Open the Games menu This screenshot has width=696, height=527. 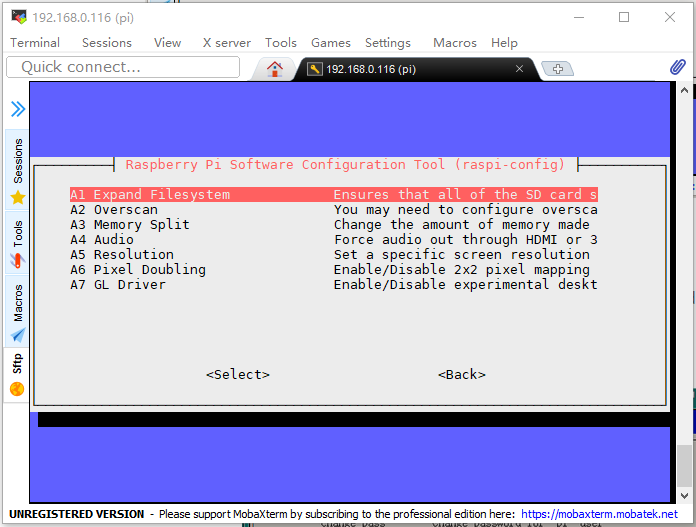pos(331,43)
